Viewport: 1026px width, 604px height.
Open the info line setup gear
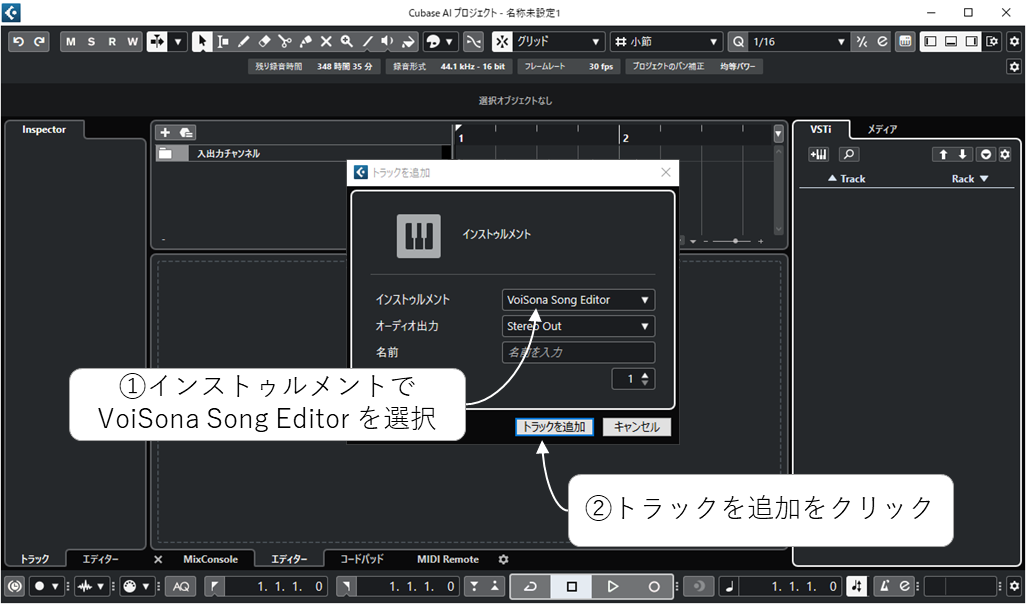[x=1014, y=67]
